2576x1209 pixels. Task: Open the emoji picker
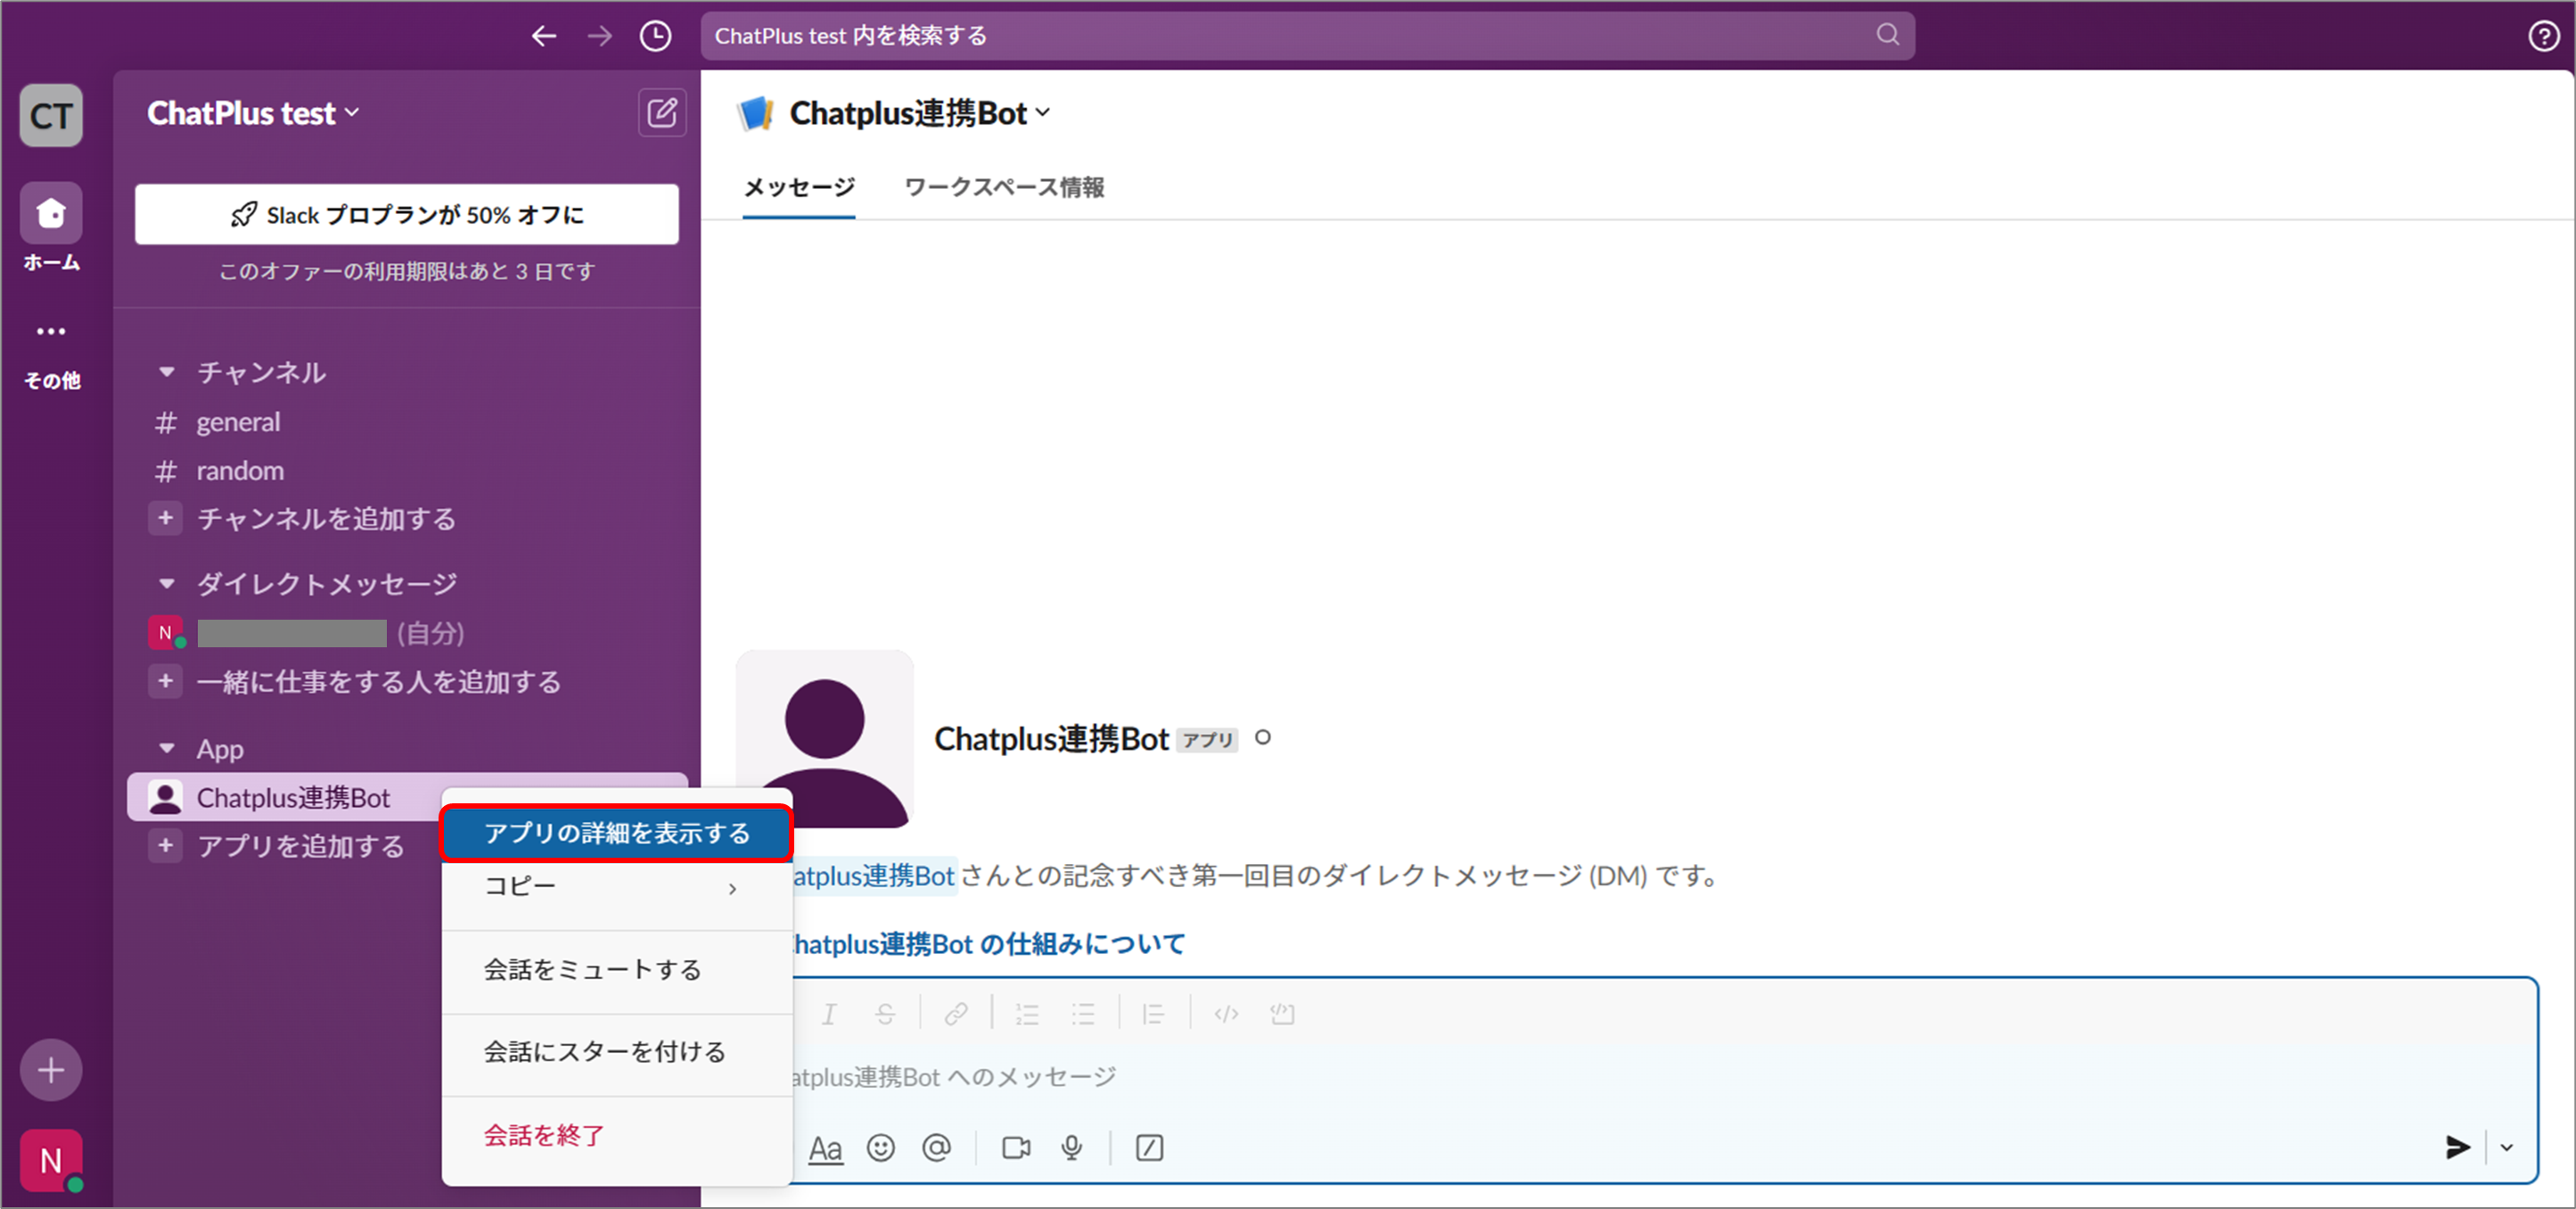[880, 1148]
